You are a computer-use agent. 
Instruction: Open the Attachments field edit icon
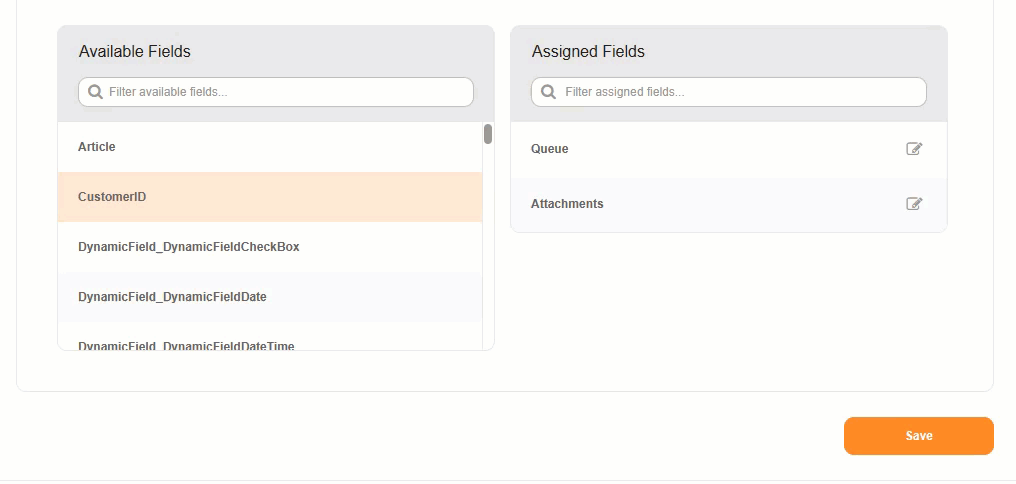coord(913,204)
